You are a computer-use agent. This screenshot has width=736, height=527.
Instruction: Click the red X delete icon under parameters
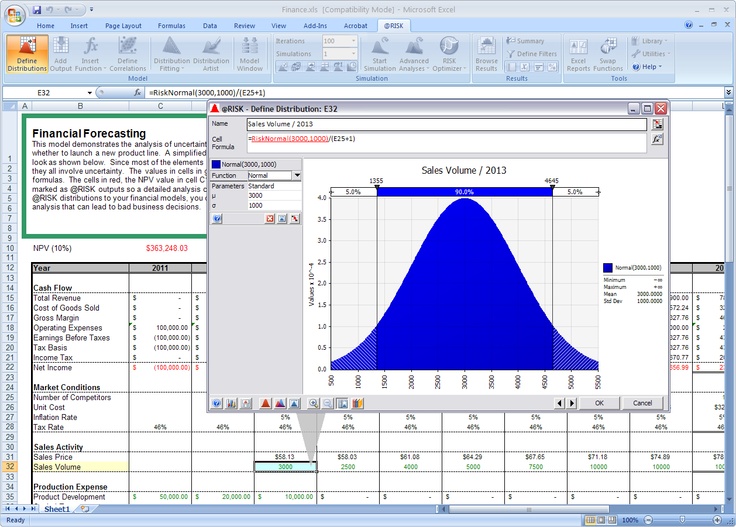point(269,219)
